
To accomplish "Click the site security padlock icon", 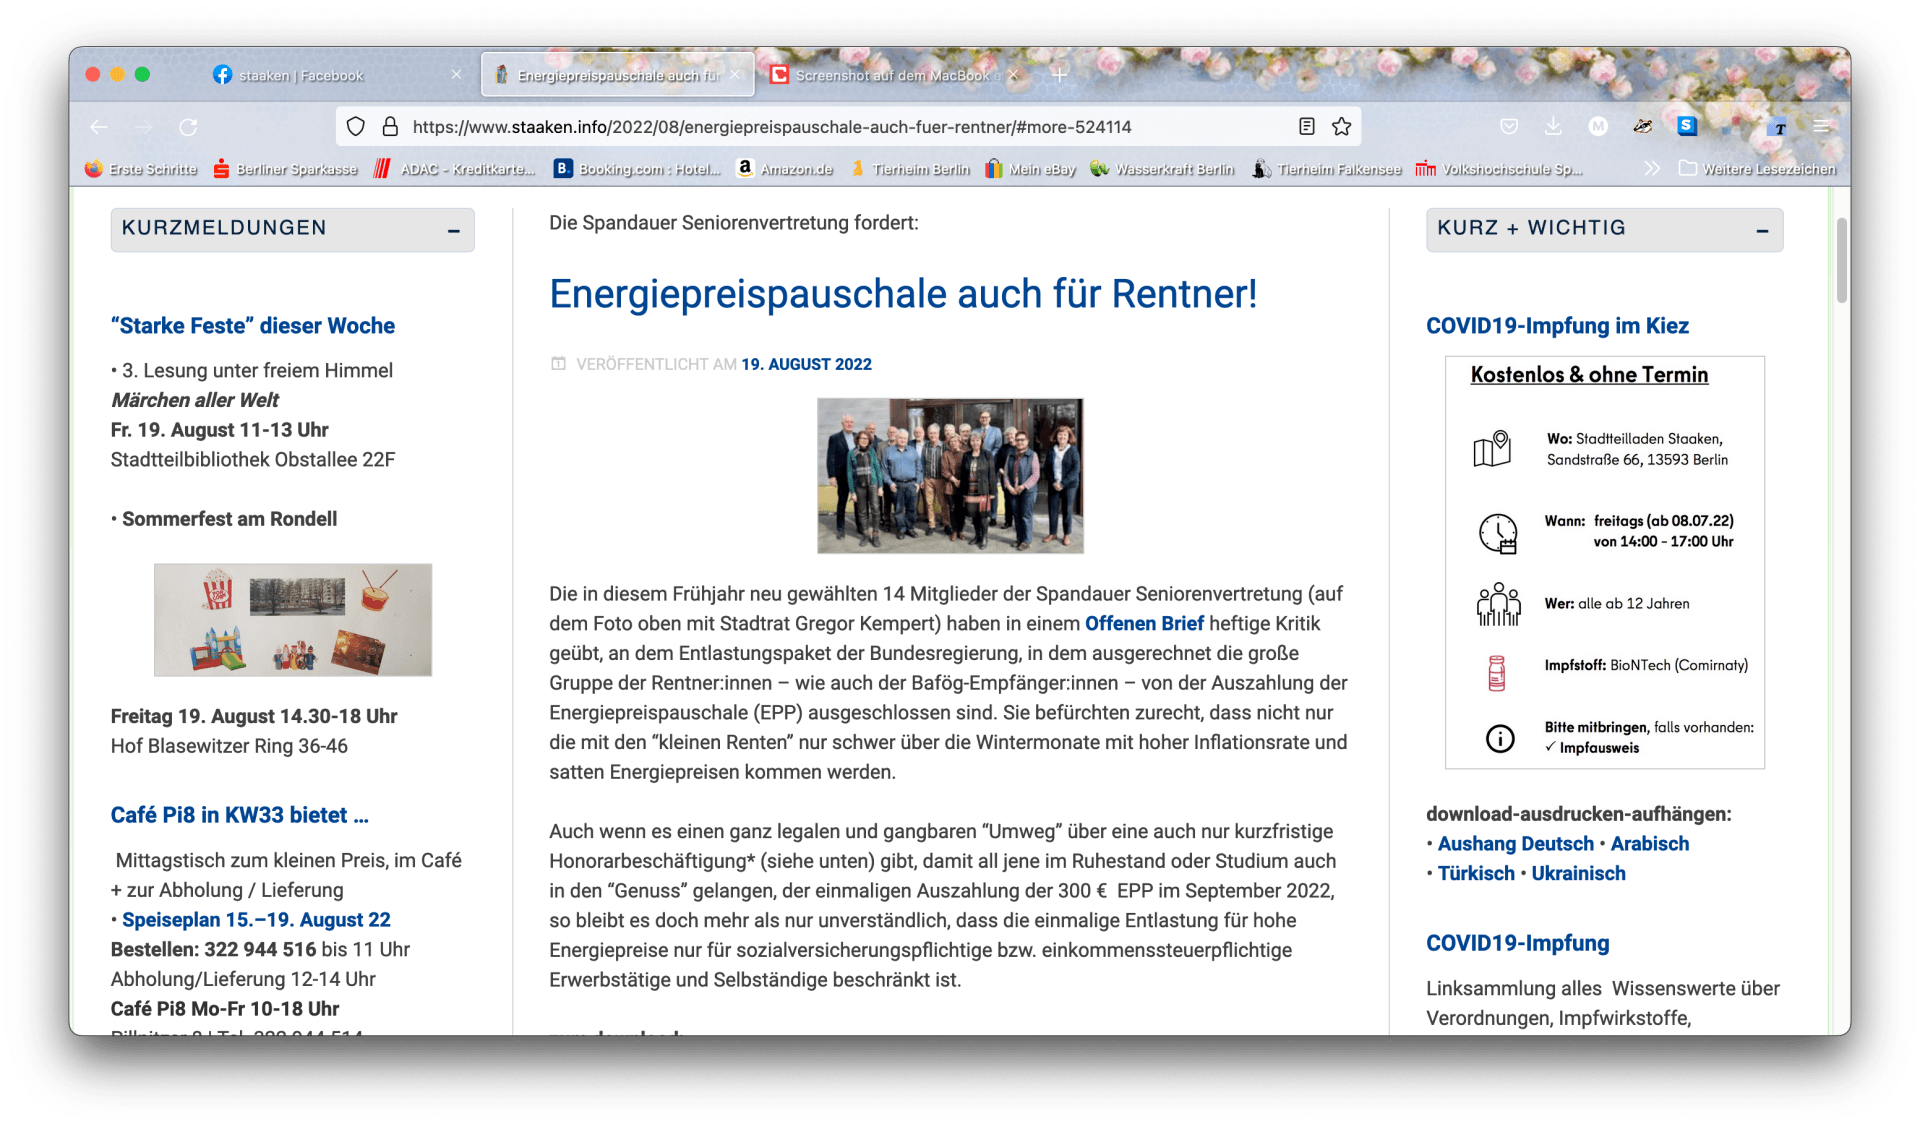I will [x=390, y=127].
